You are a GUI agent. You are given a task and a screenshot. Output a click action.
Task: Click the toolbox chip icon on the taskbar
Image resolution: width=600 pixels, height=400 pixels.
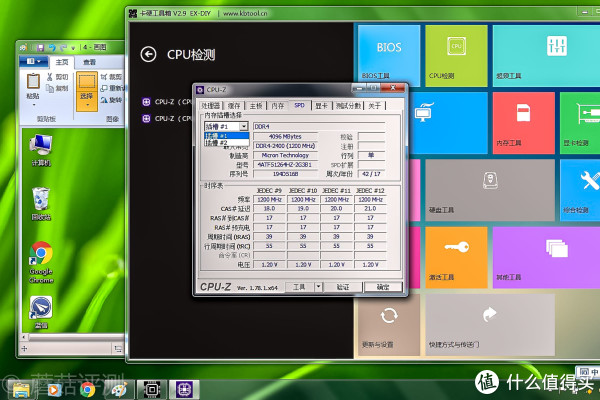point(152,390)
